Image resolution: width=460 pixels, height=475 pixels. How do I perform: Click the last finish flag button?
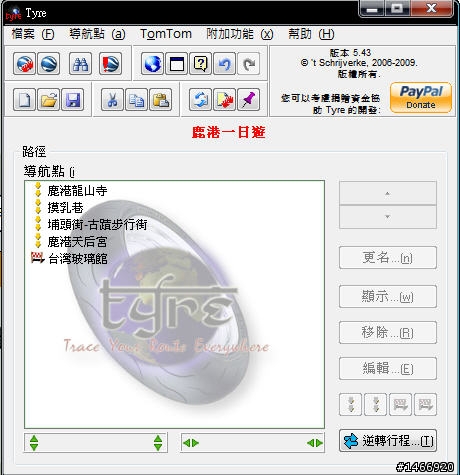coord(425,404)
